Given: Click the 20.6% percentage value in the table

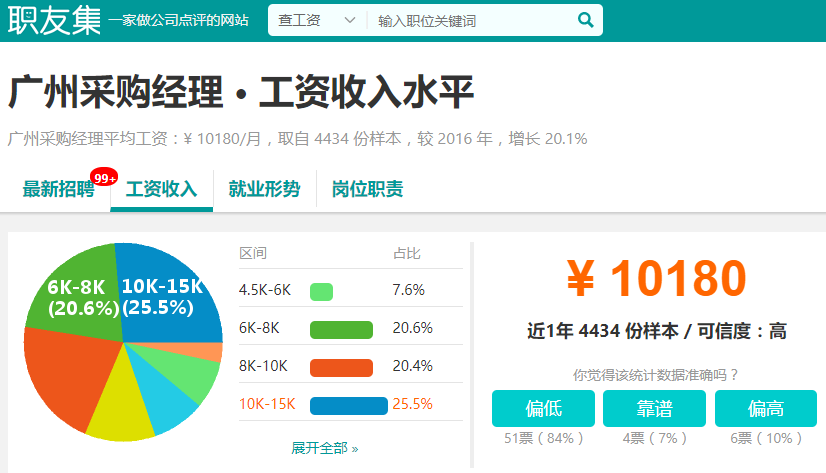Looking at the screenshot, I should point(412,328).
